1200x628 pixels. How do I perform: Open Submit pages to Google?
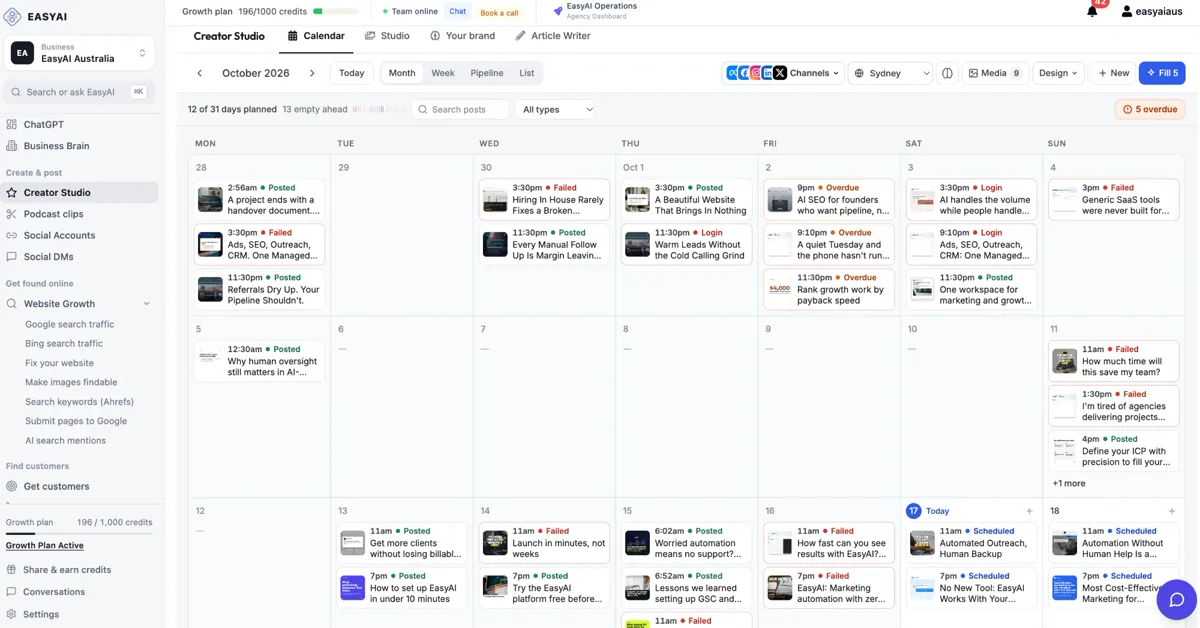pyautogui.click(x=76, y=421)
